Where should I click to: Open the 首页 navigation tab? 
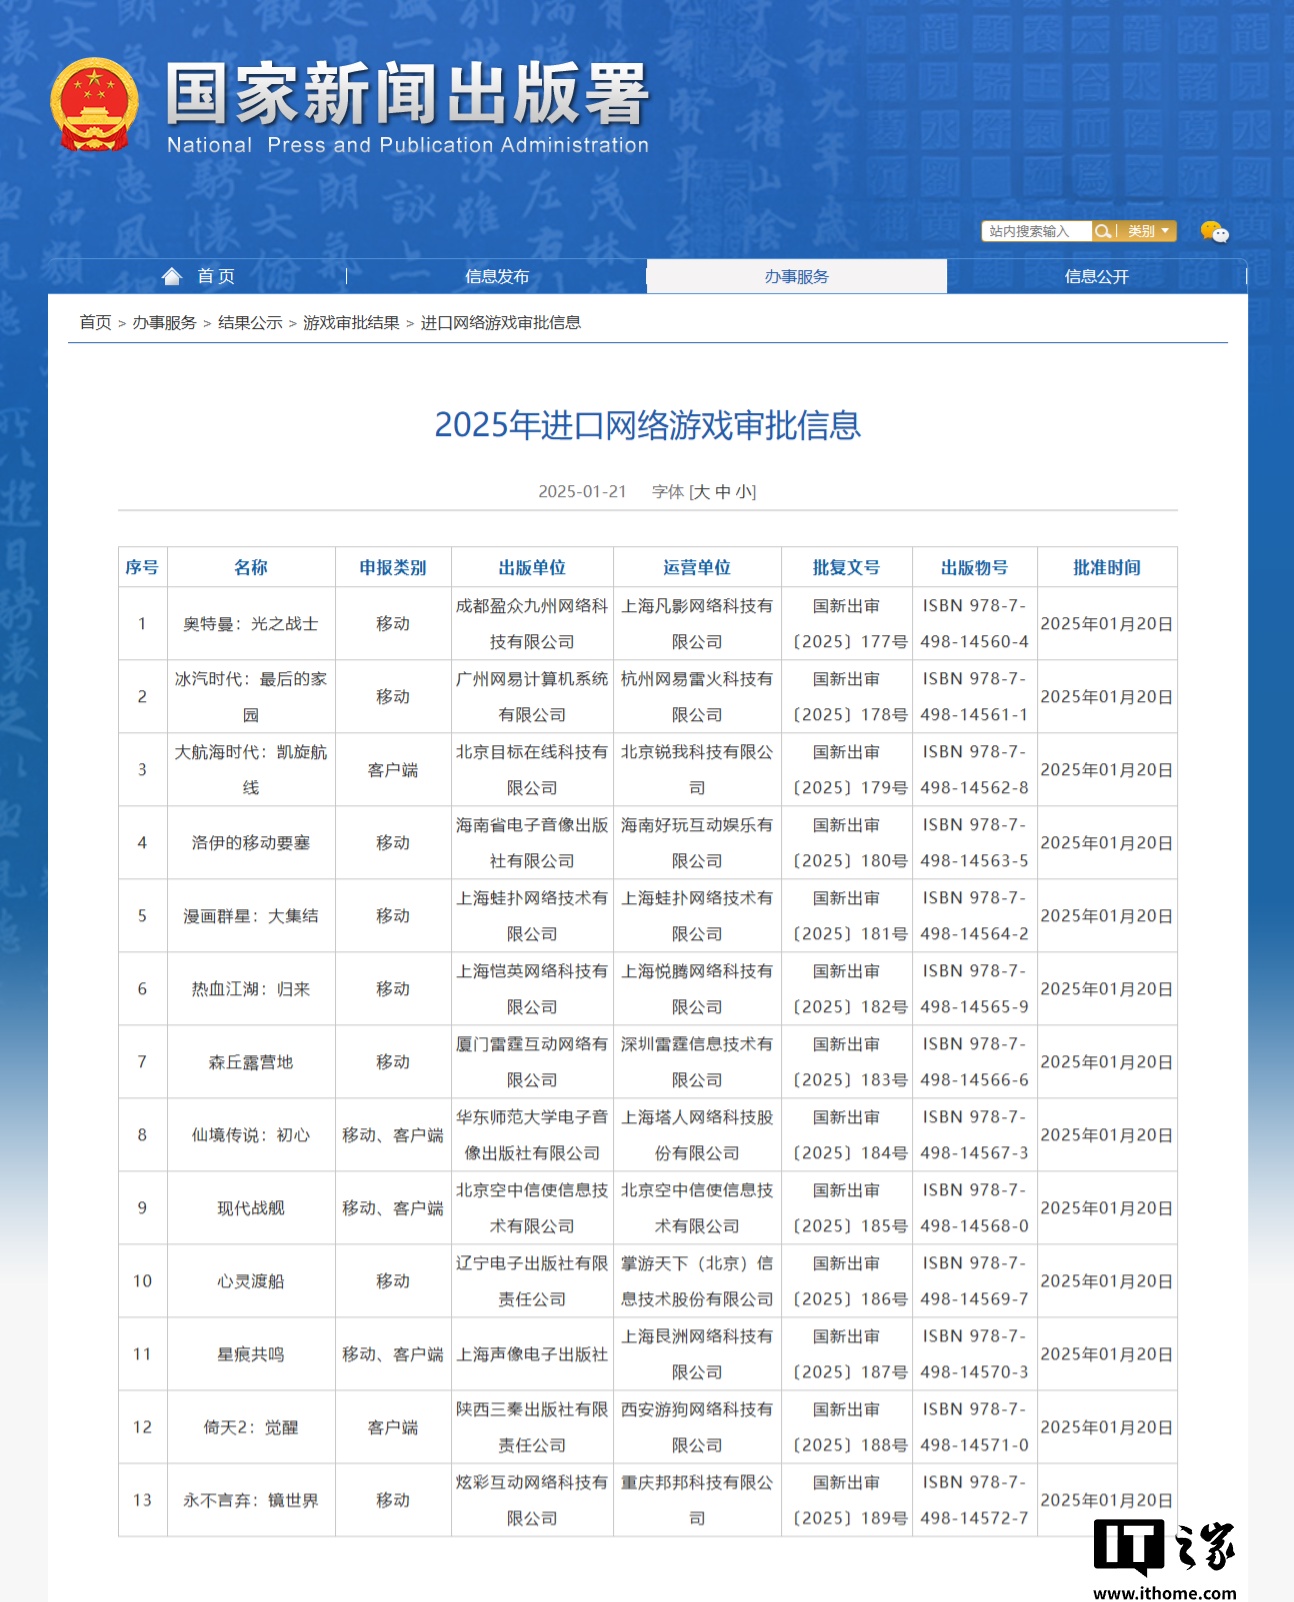(198, 276)
